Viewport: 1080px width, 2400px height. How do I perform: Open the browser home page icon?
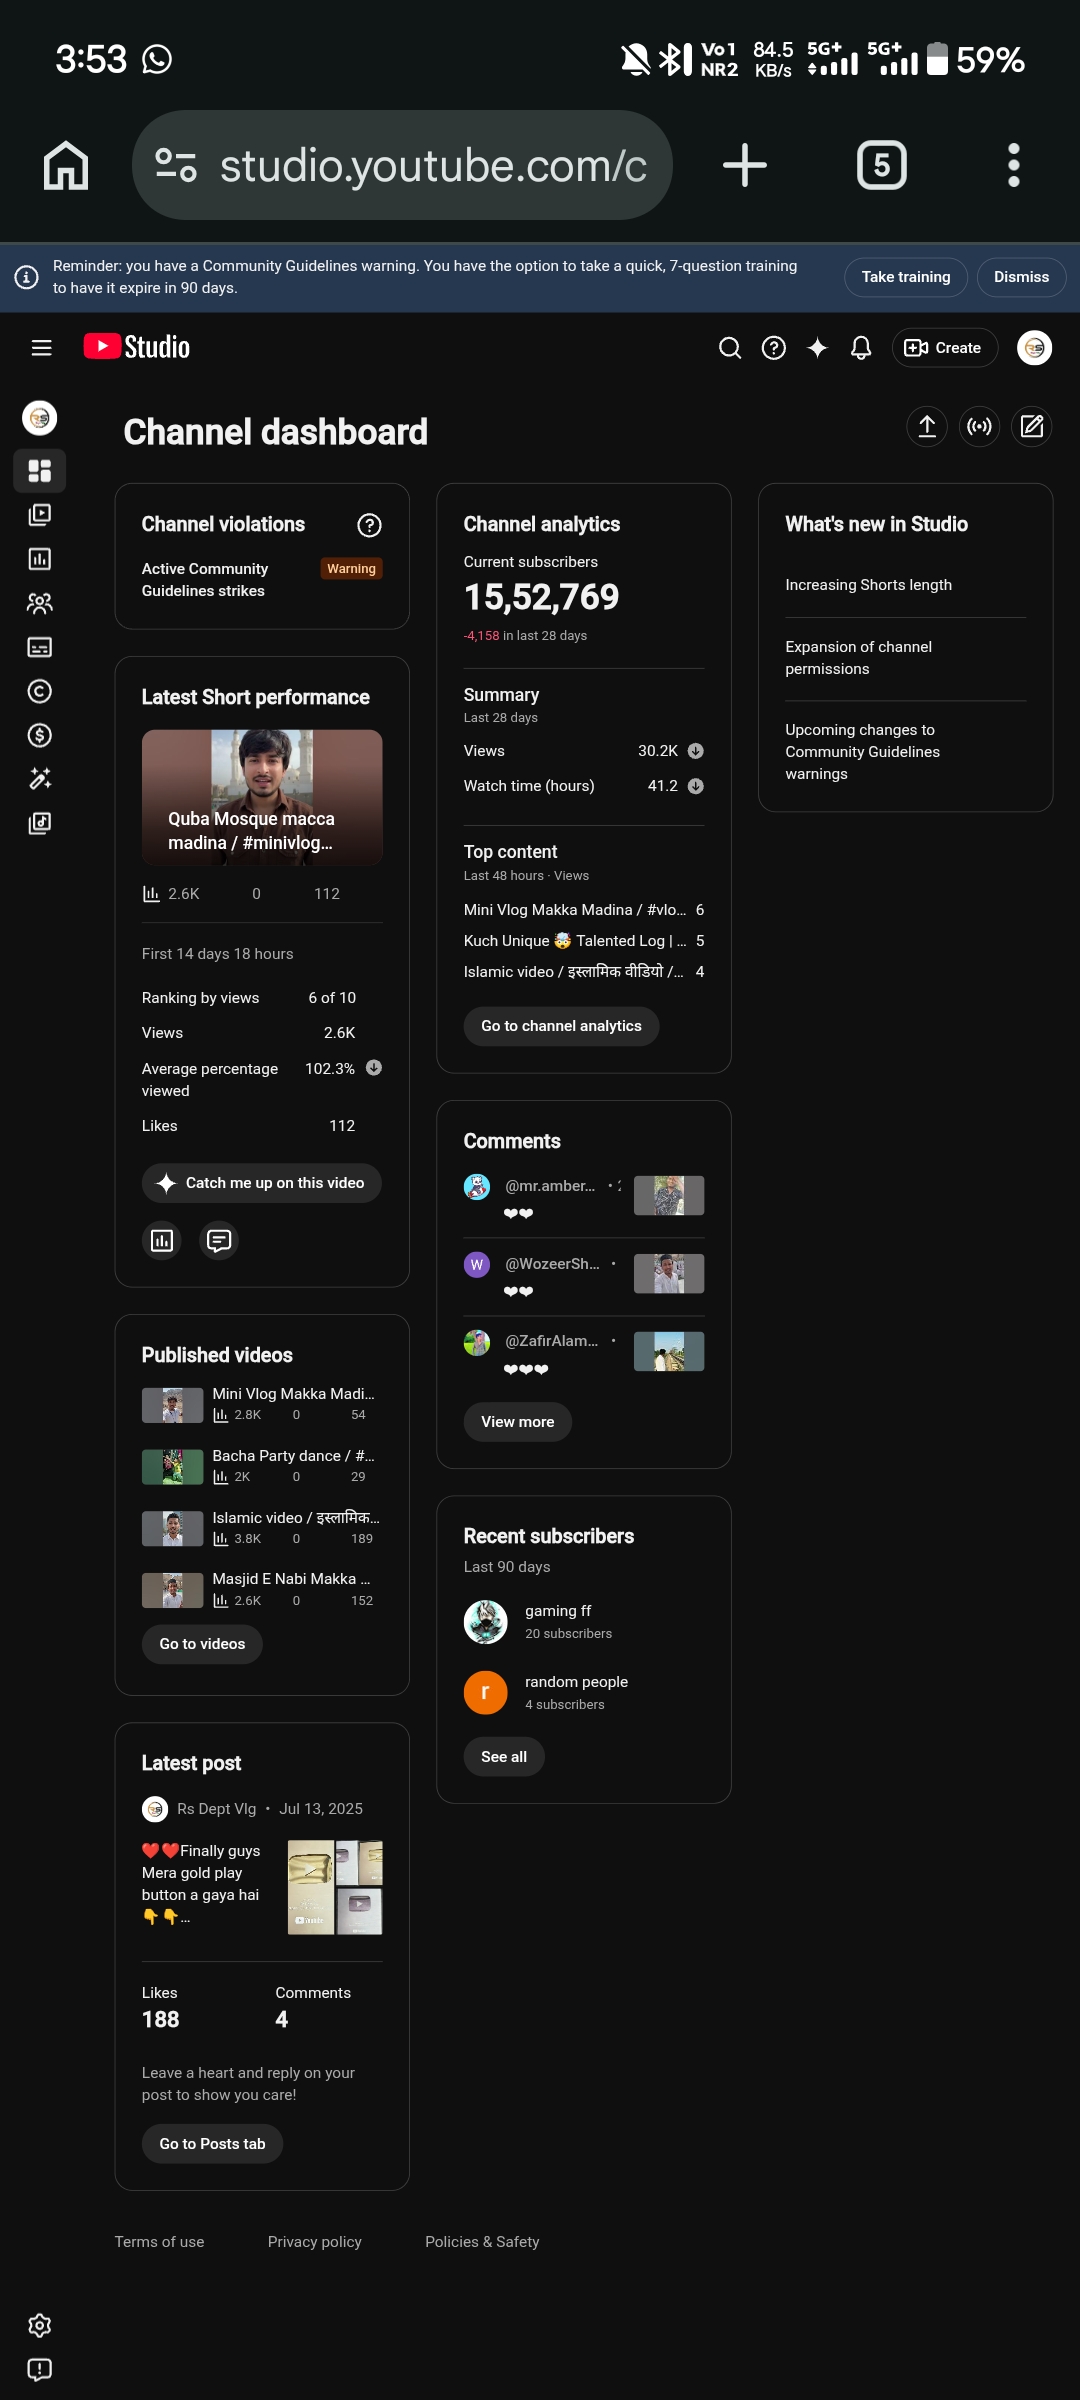click(66, 165)
